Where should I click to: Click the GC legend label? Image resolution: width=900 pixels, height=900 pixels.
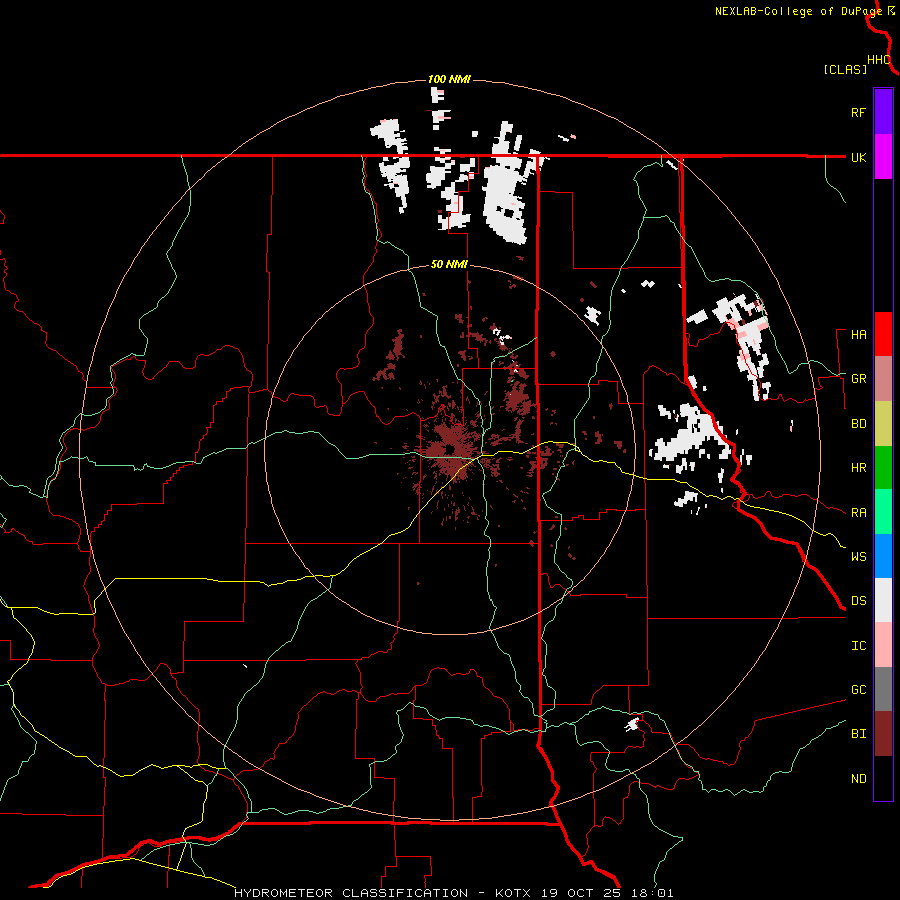(x=858, y=689)
